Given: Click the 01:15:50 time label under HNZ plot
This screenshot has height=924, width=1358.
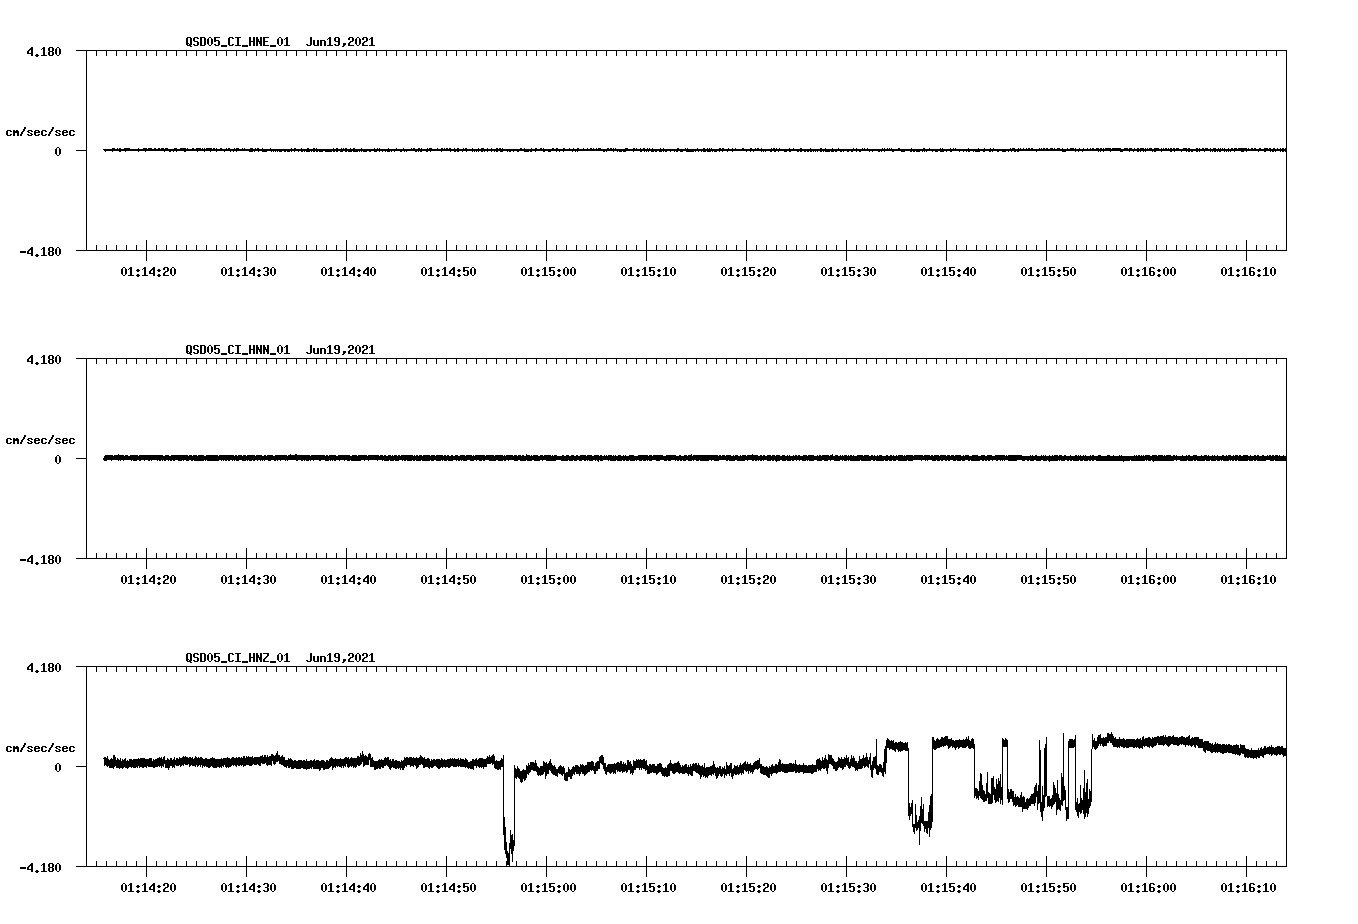Looking at the screenshot, I should click(1048, 888).
